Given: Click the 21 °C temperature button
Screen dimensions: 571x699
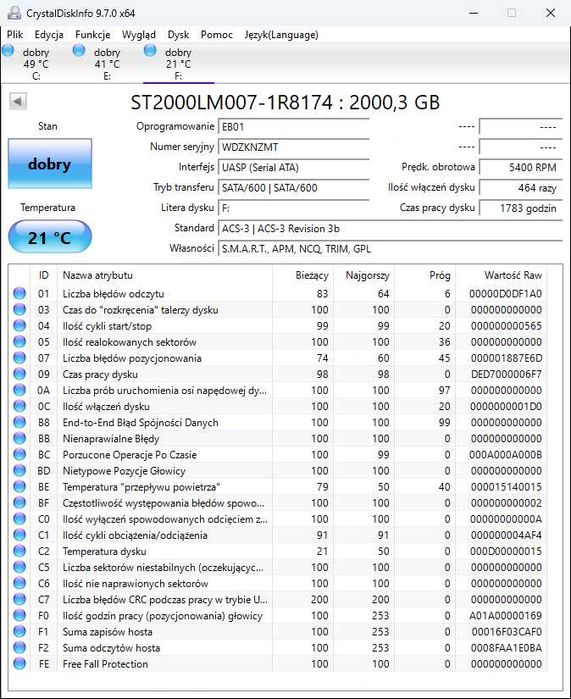Looking at the screenshot, I should (50, 237).
